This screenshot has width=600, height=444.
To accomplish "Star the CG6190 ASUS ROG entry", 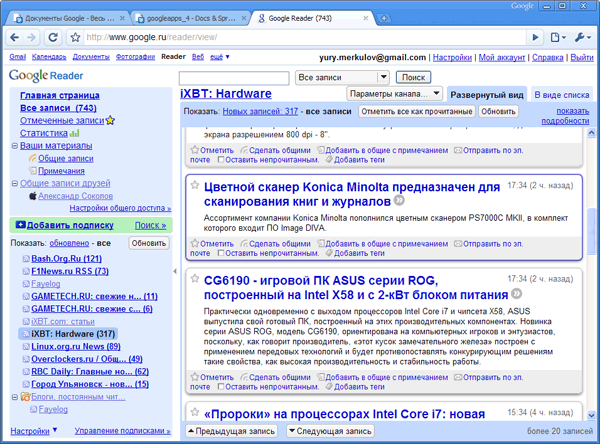I will 195,278.
